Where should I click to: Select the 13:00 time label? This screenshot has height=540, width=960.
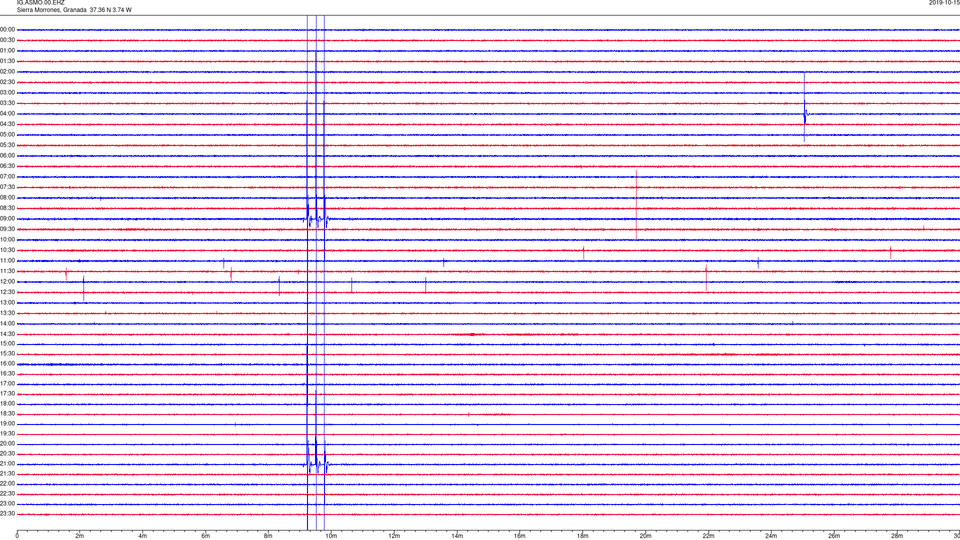[7, 302]
